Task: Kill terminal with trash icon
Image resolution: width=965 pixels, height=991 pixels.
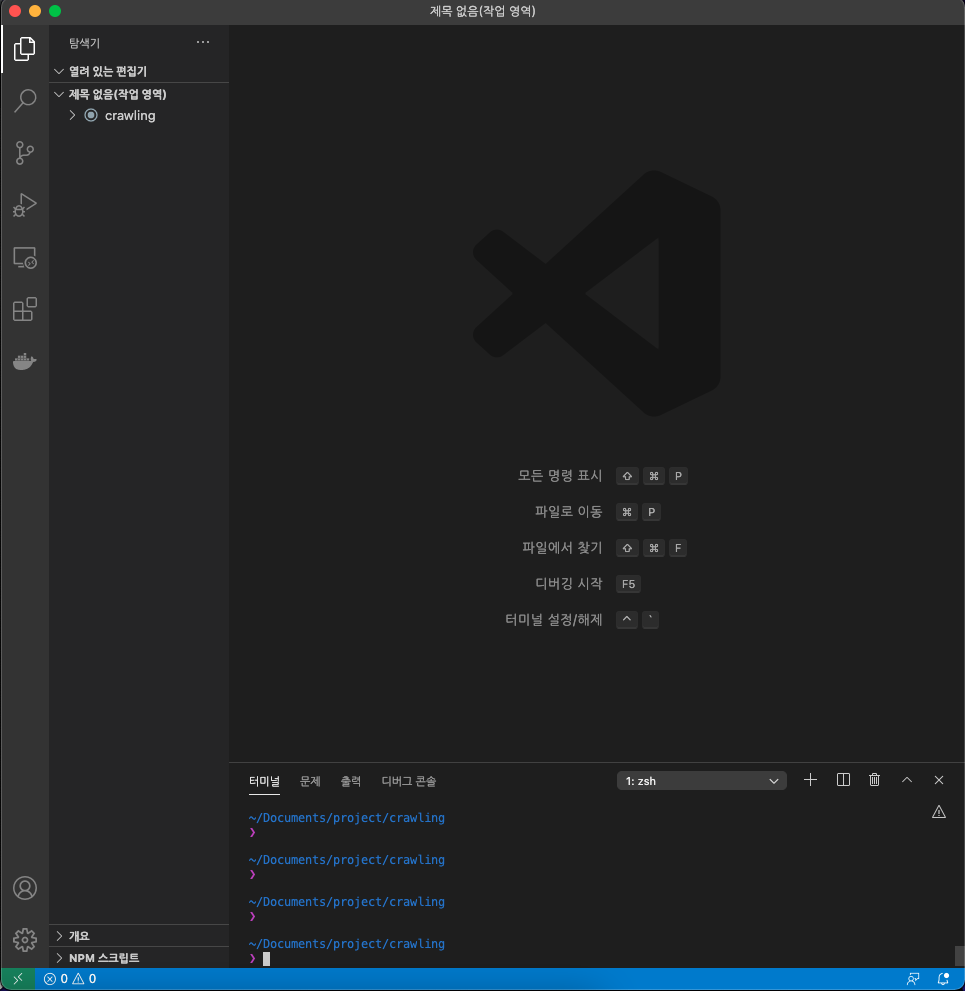Action: tap(875, 780)
